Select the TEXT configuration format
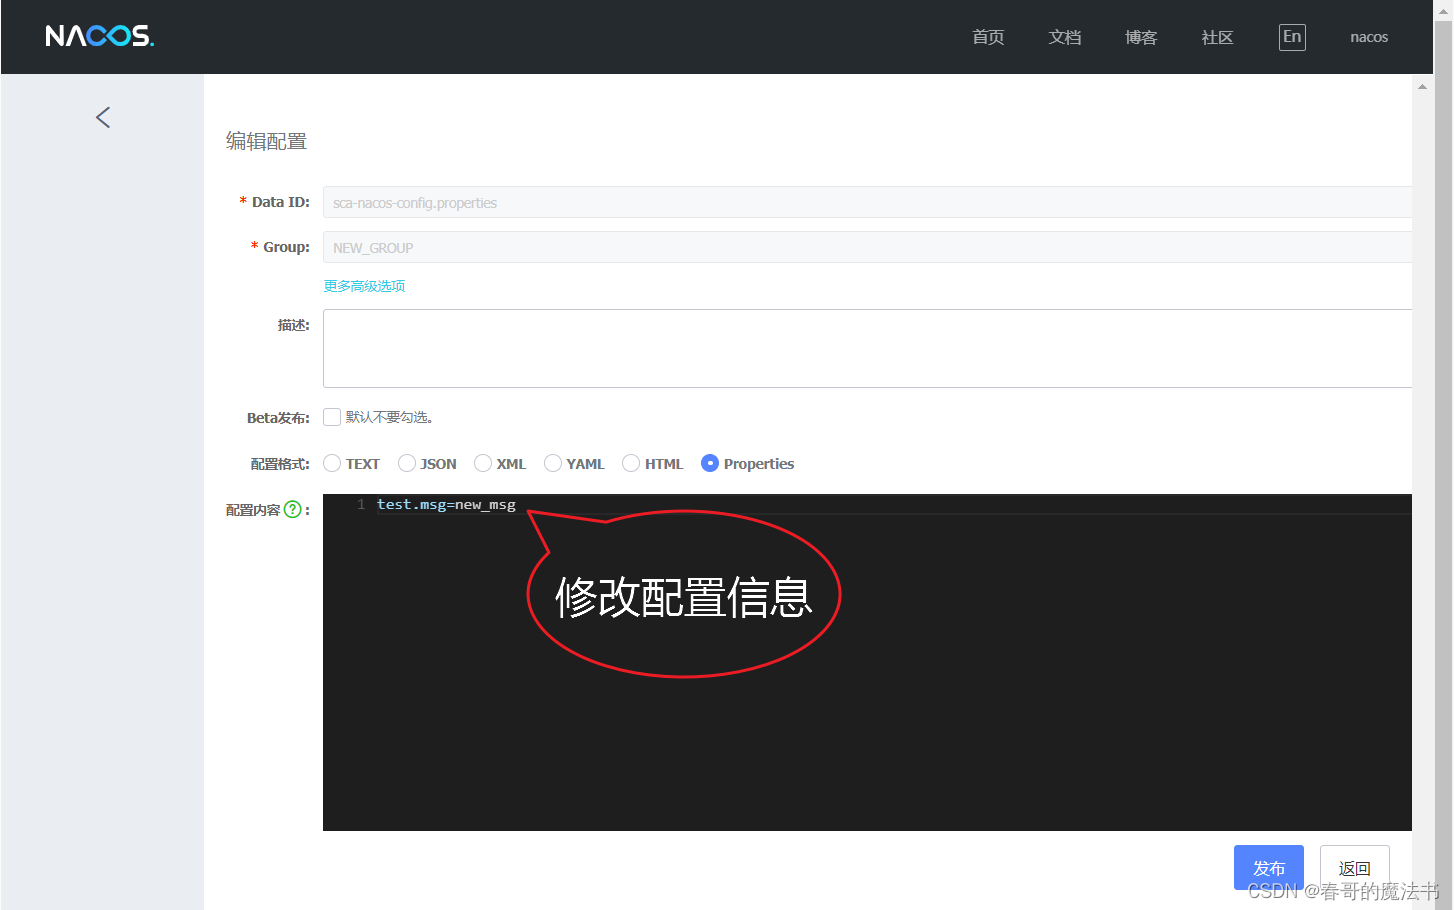The height and width of the screenshot is (910, 1454). click(332, 463)
